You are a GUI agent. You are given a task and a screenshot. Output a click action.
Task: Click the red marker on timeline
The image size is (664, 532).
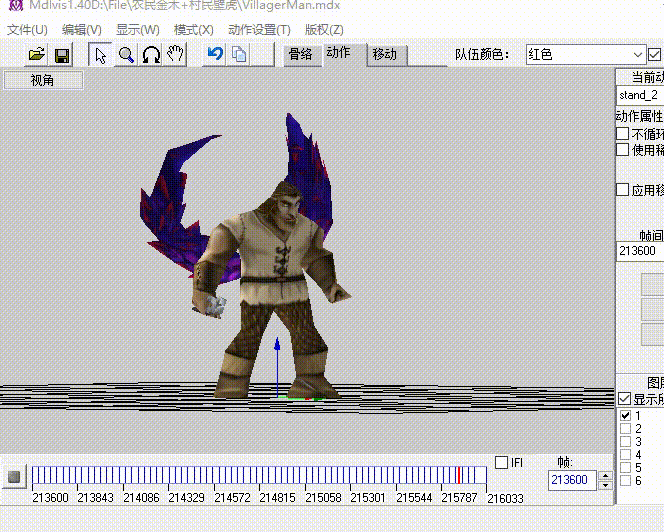pyautogui.click(x=459, y=475)
